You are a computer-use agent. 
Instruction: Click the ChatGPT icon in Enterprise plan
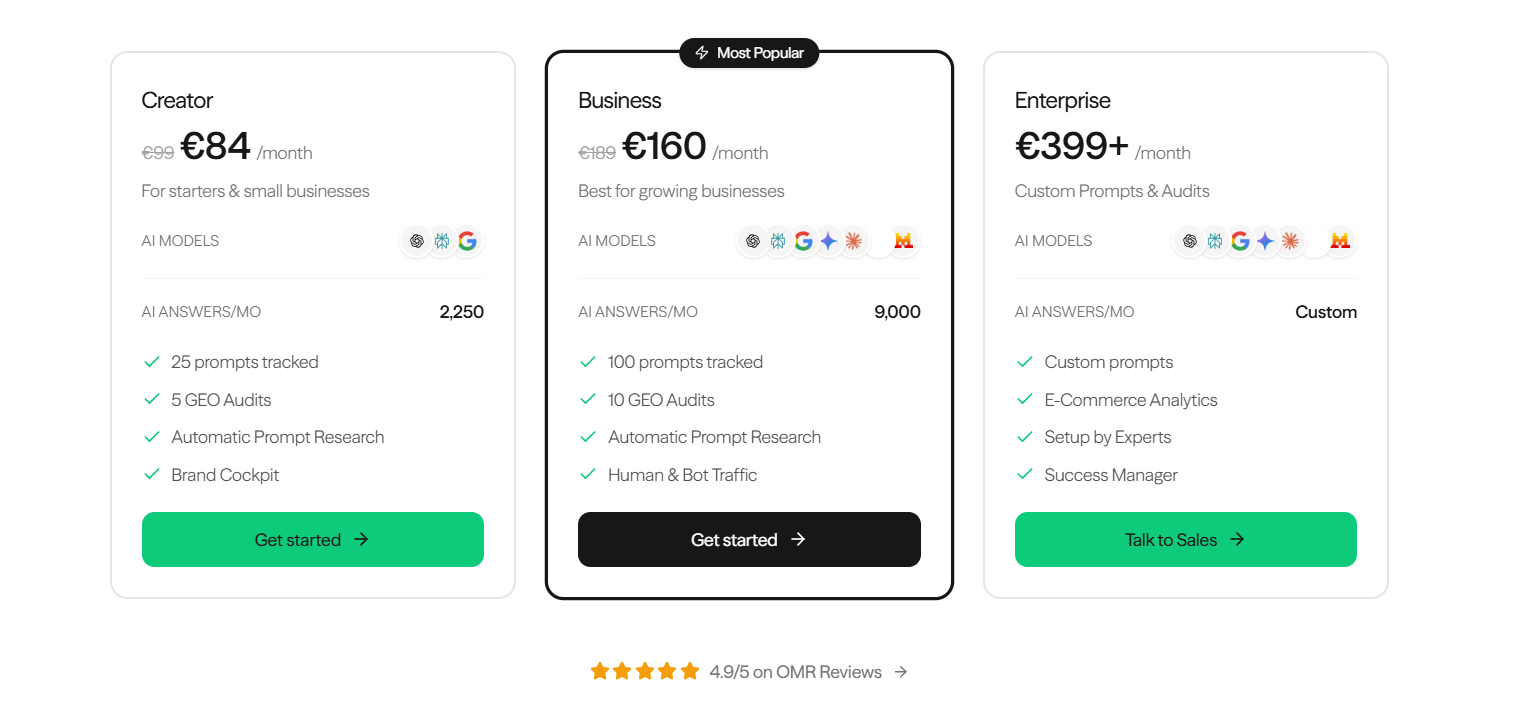[1190, 241]
